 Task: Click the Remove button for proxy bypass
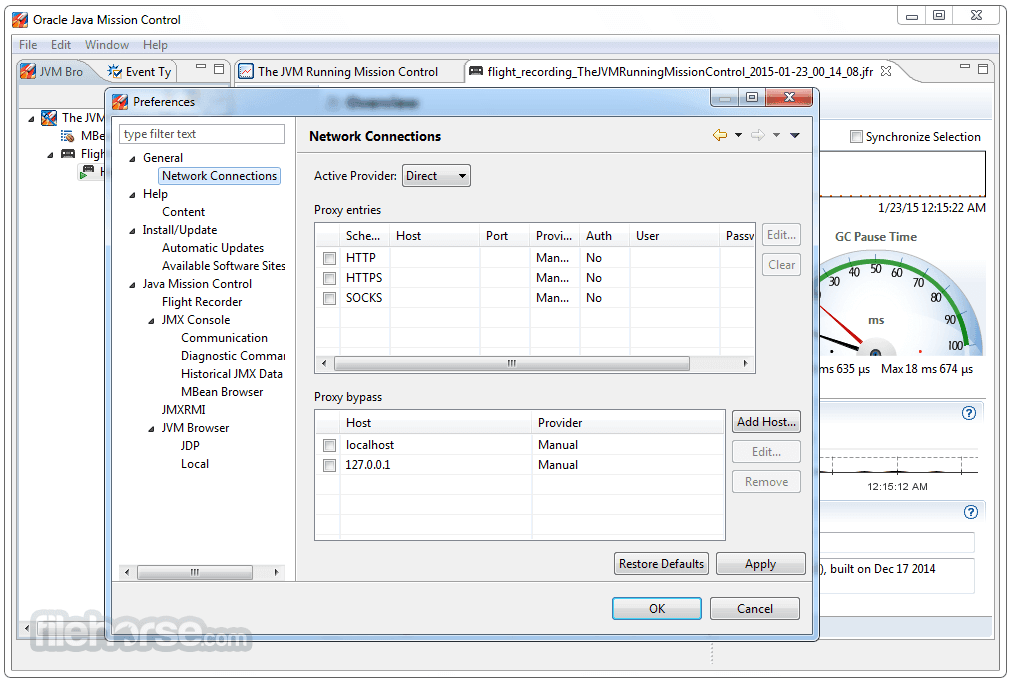click(767, 482)
